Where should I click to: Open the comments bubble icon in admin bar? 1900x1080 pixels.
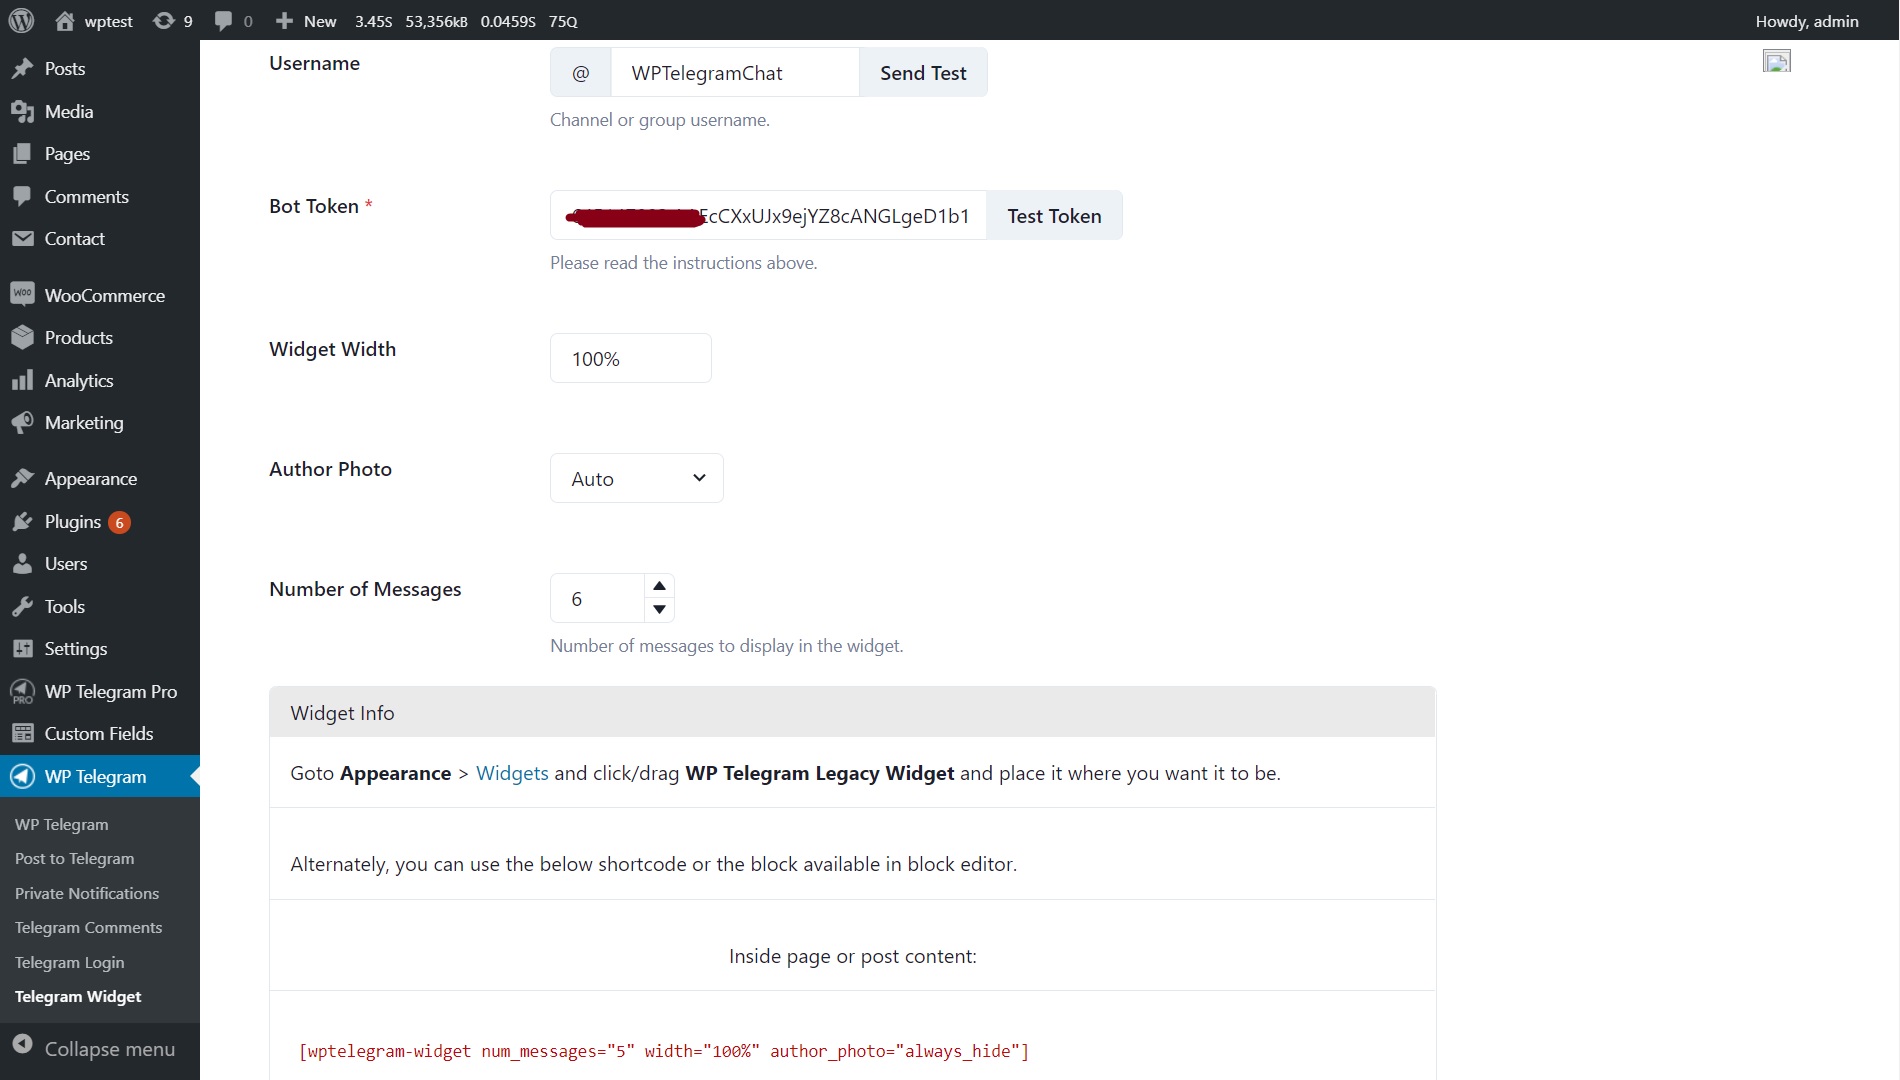pyautogui.click(x=223, y=21)
